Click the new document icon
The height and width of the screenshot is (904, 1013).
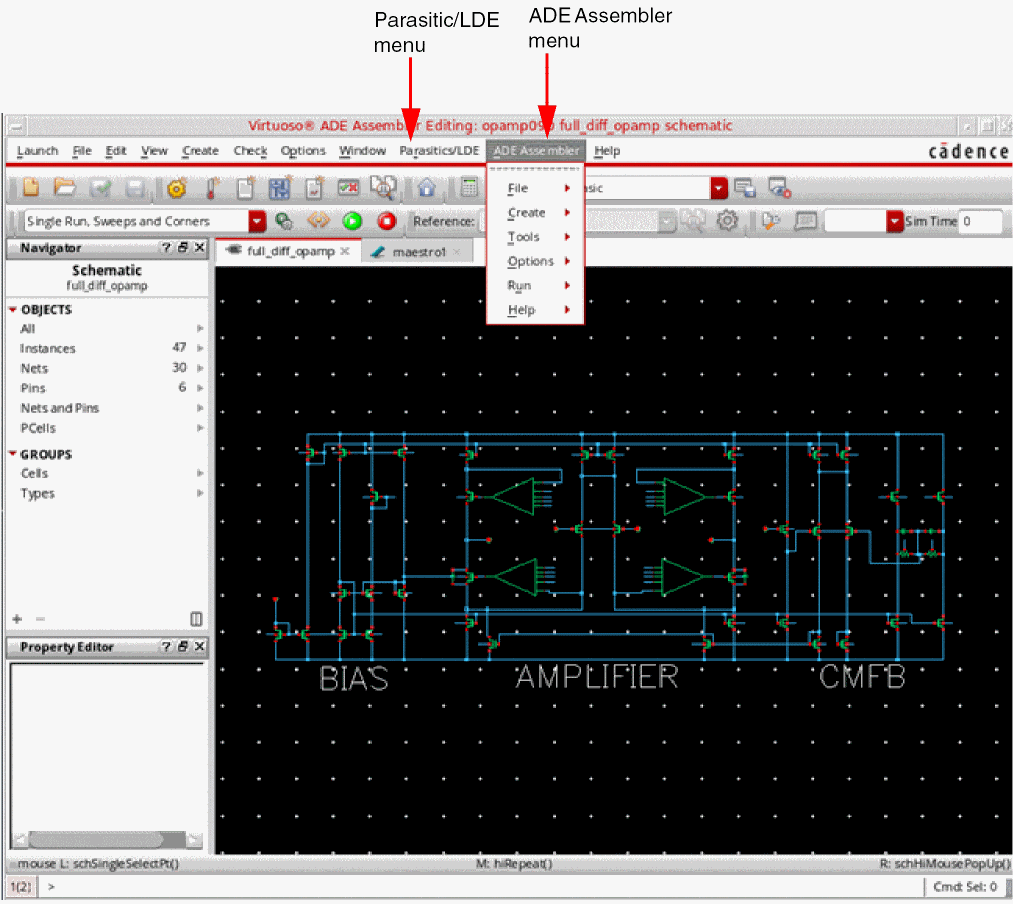point(31,187)
